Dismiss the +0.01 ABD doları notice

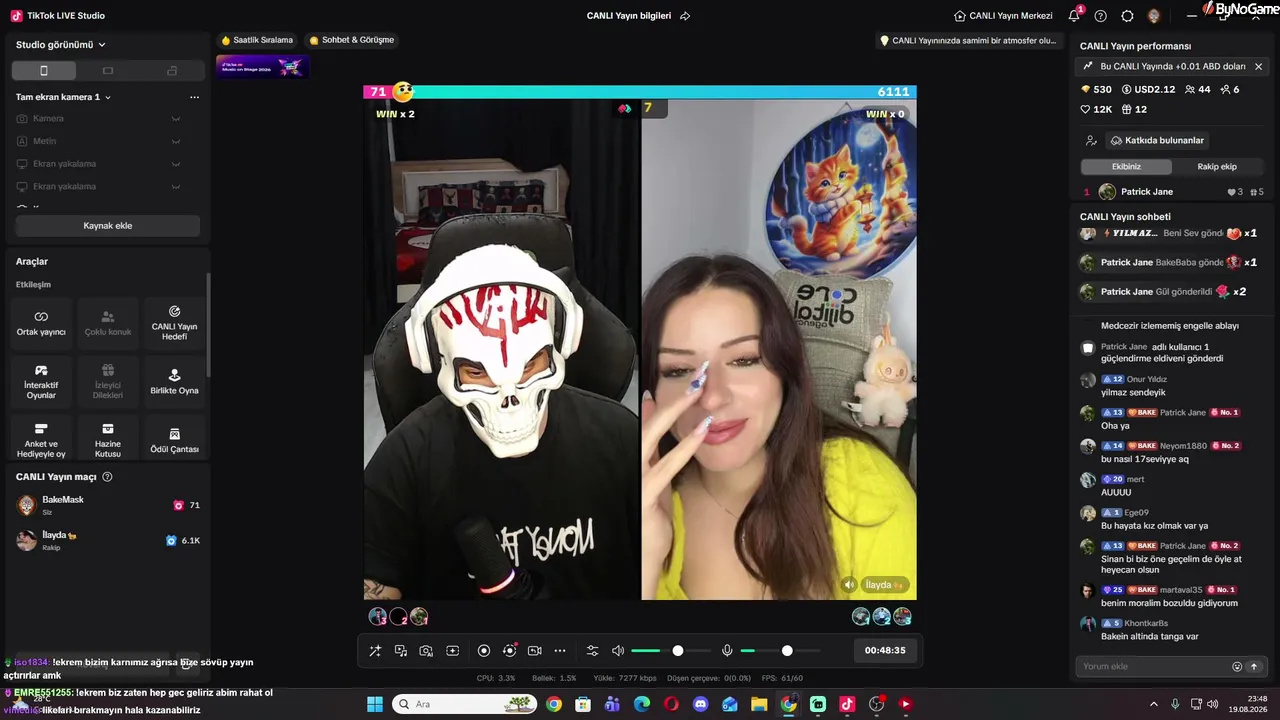(1258, 66)
